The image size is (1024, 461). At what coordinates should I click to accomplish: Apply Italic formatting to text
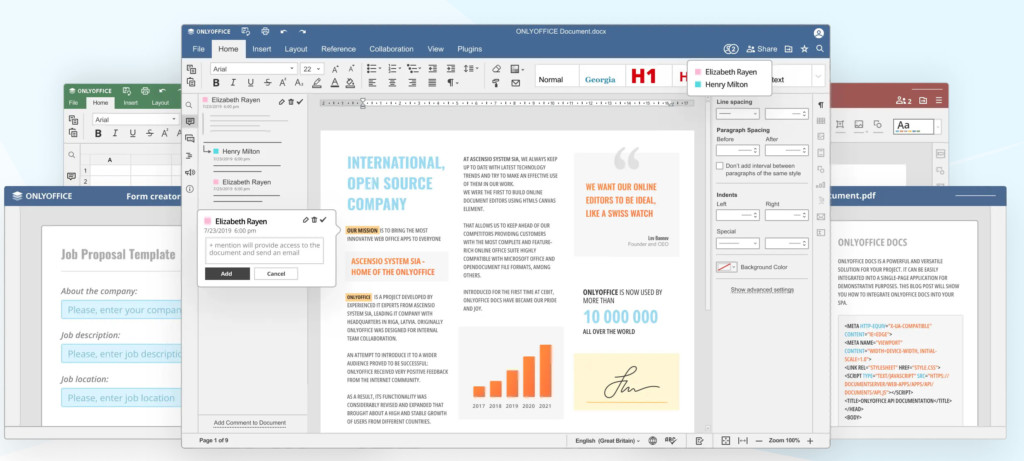click(x=232, y=83)
